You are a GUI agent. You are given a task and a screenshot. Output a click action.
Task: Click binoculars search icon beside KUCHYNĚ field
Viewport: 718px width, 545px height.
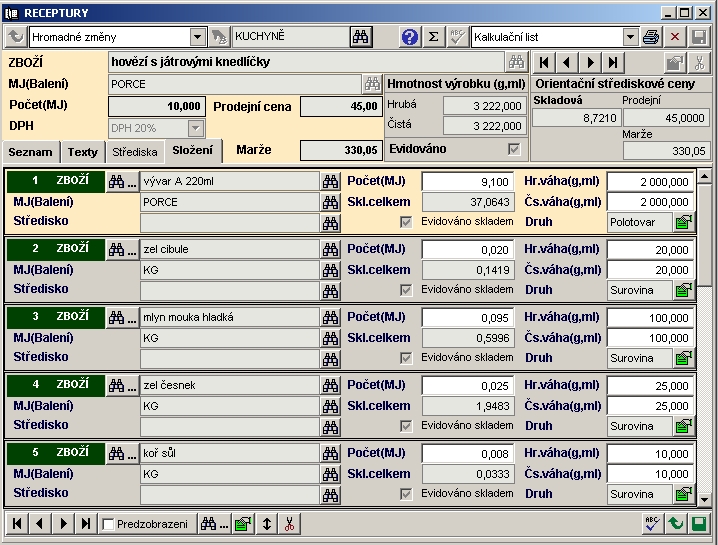click(x=360, y=37)
